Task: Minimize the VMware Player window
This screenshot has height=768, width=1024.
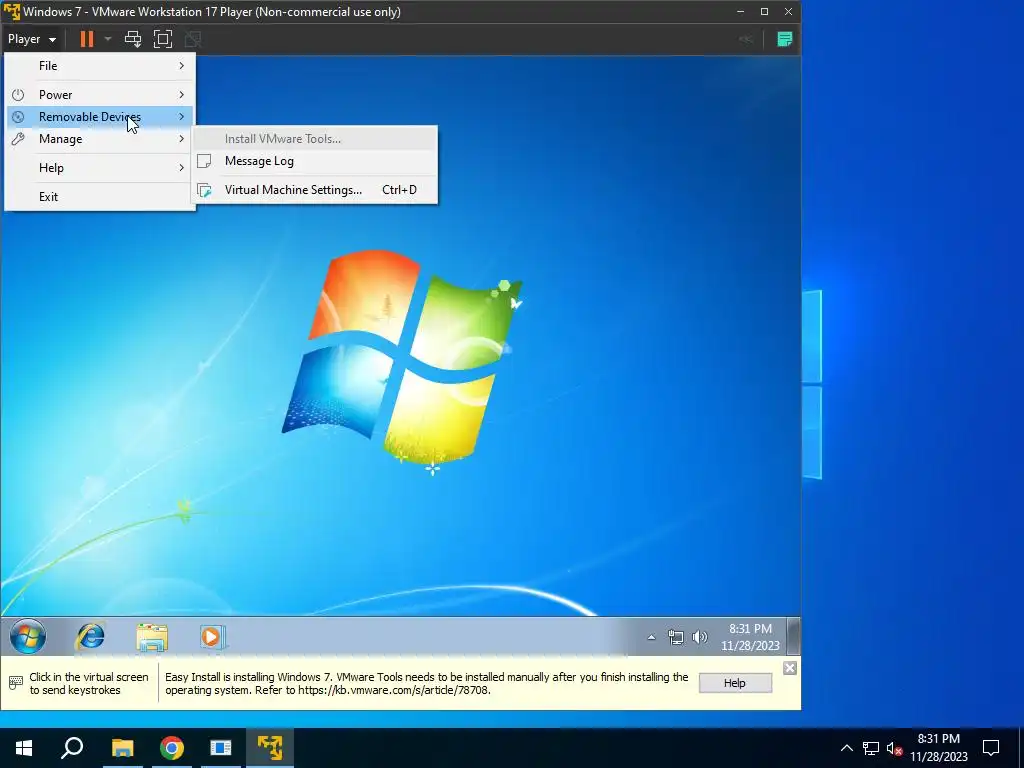Action: 741,12
